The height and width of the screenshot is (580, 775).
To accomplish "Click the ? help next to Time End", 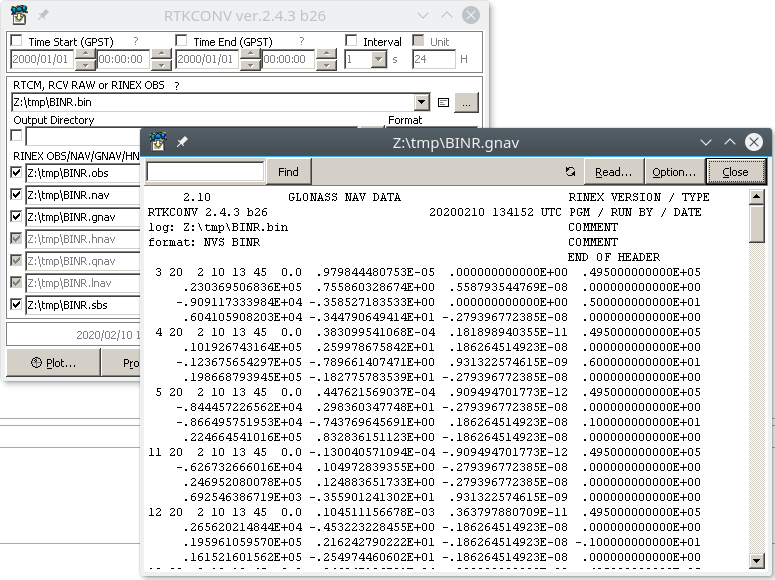I will point(301,41).
